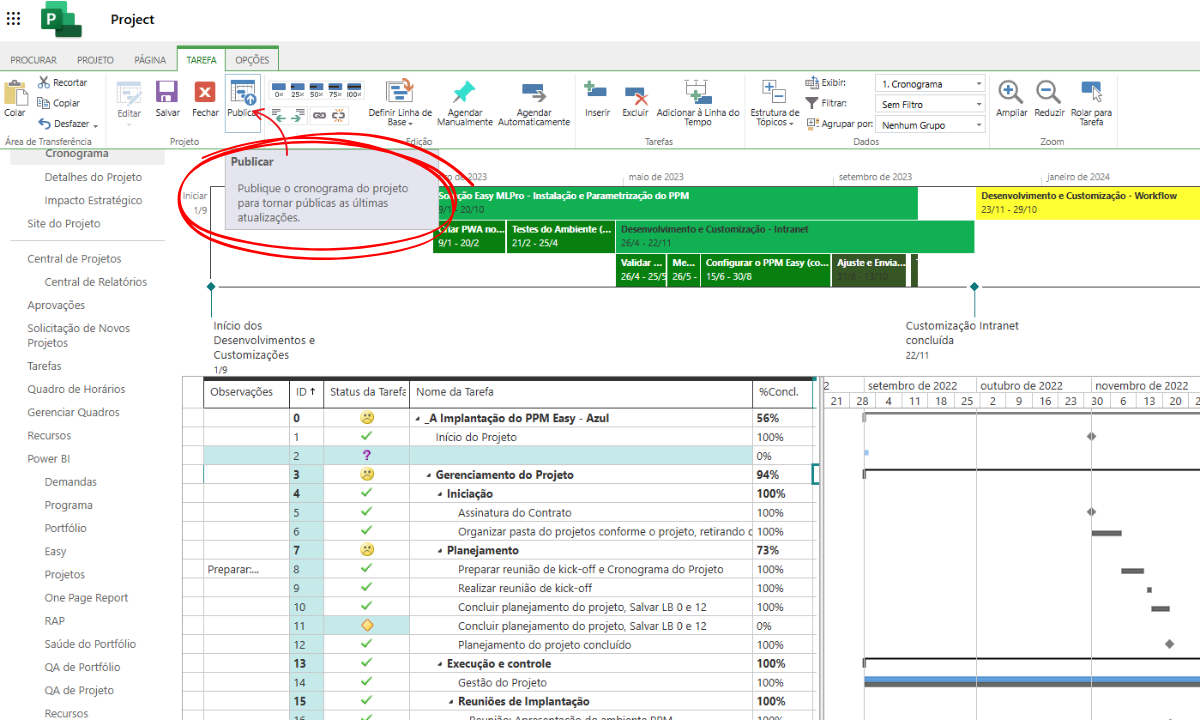Open the Desfazer undo dropdown arrow

[96, 125]
